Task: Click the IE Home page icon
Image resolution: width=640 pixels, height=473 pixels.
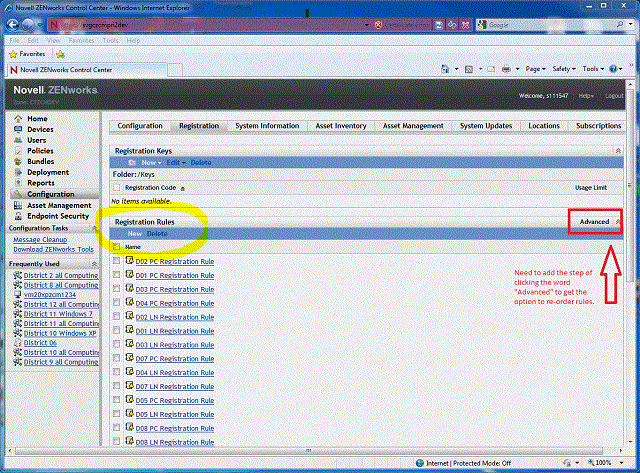Action: point(445,69)
